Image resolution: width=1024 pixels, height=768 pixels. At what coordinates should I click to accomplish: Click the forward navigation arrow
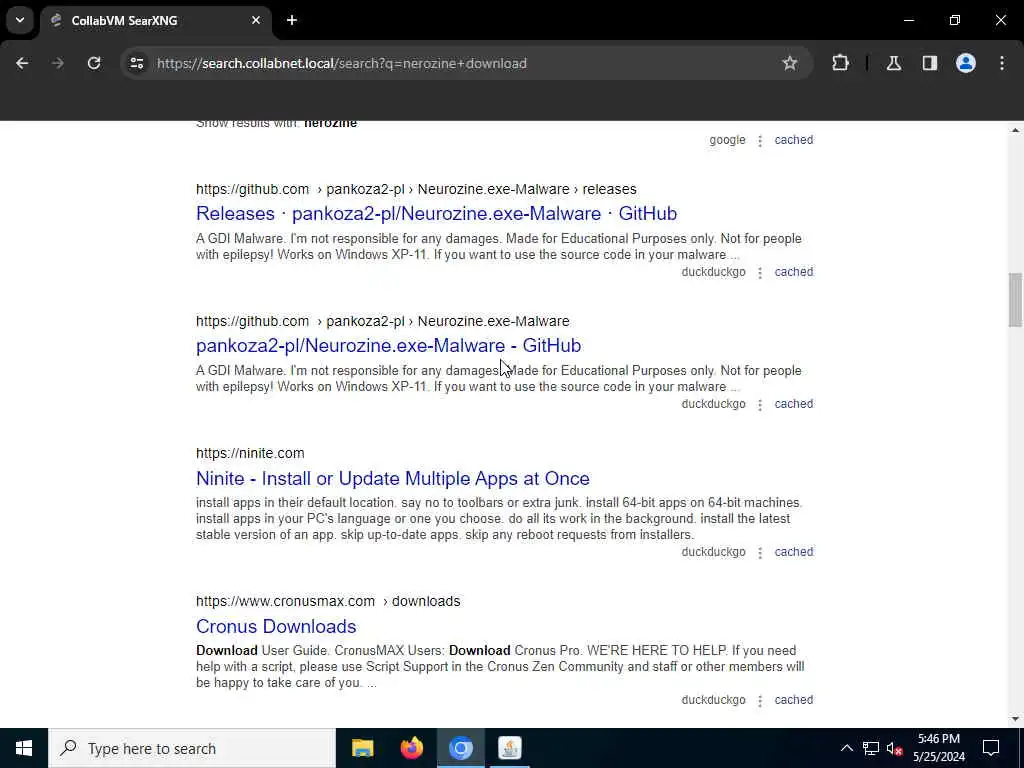[58, 63]
